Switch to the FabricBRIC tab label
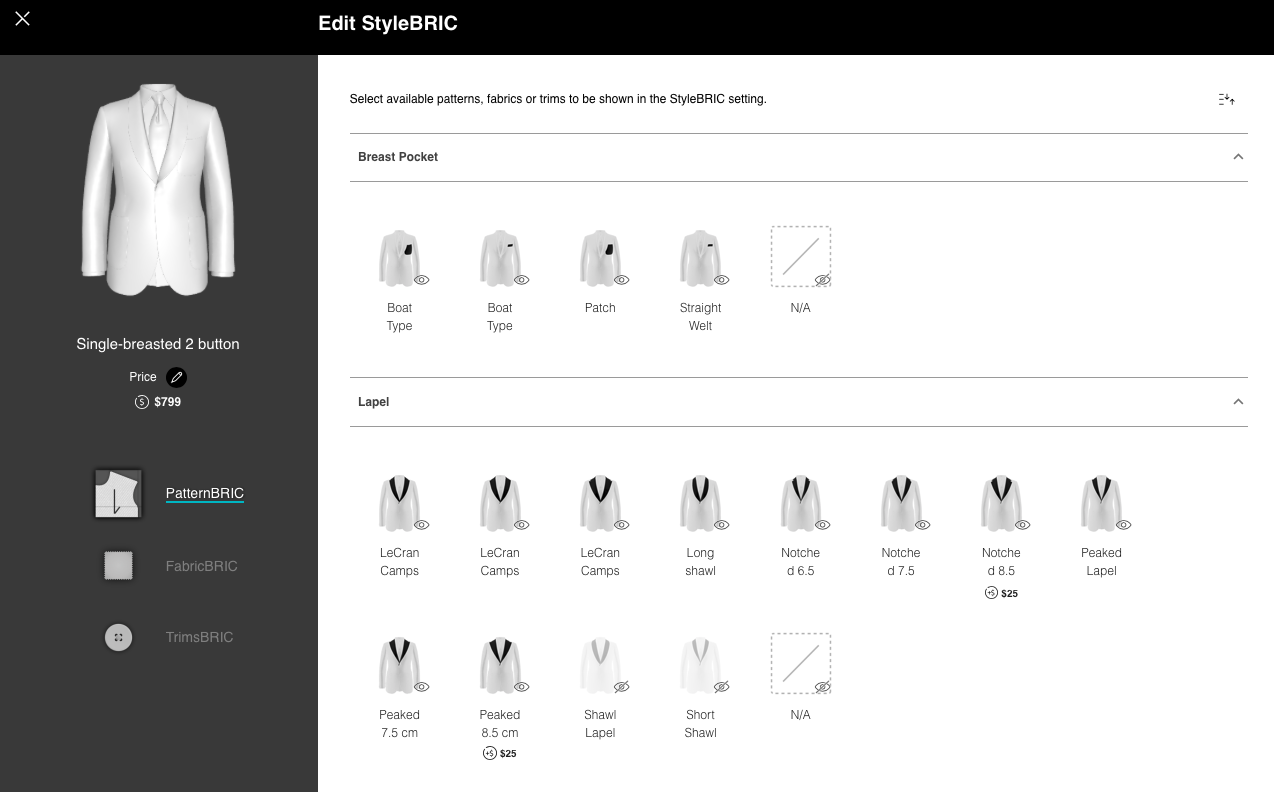This screenshot has width=1274, height=792. click(x=201, y=566)
